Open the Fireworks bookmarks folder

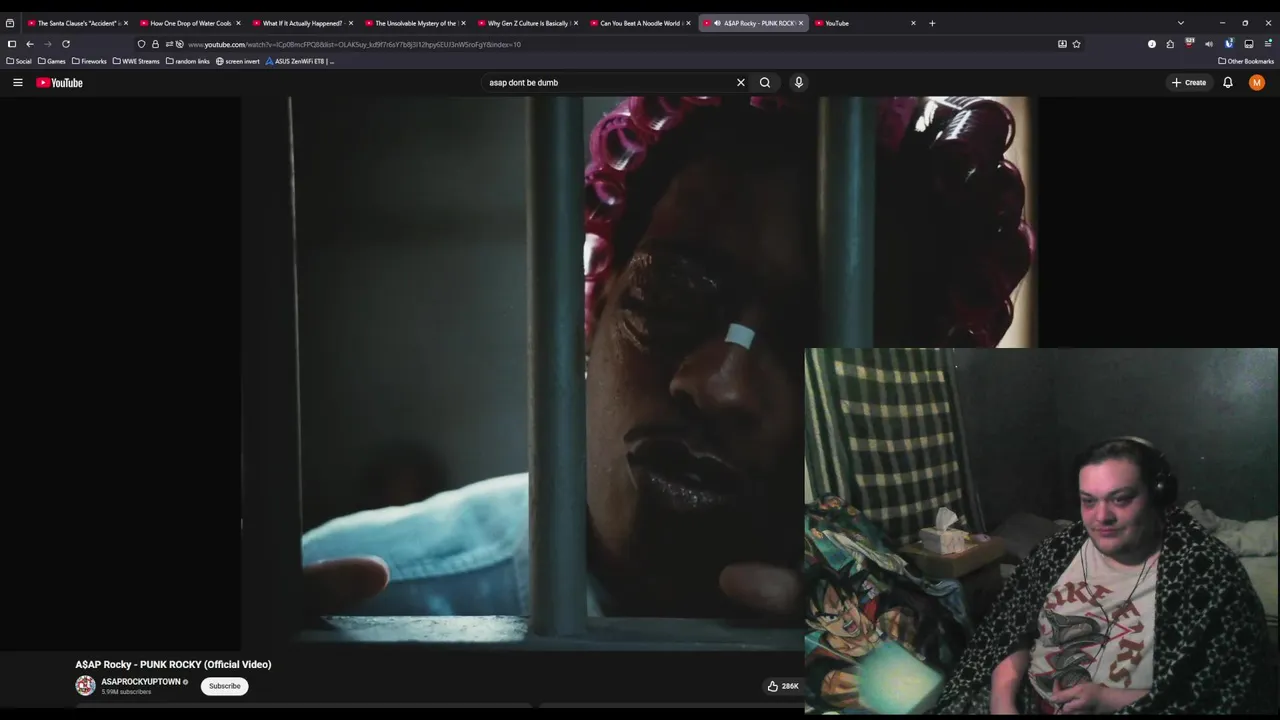[x=89, y=61]
